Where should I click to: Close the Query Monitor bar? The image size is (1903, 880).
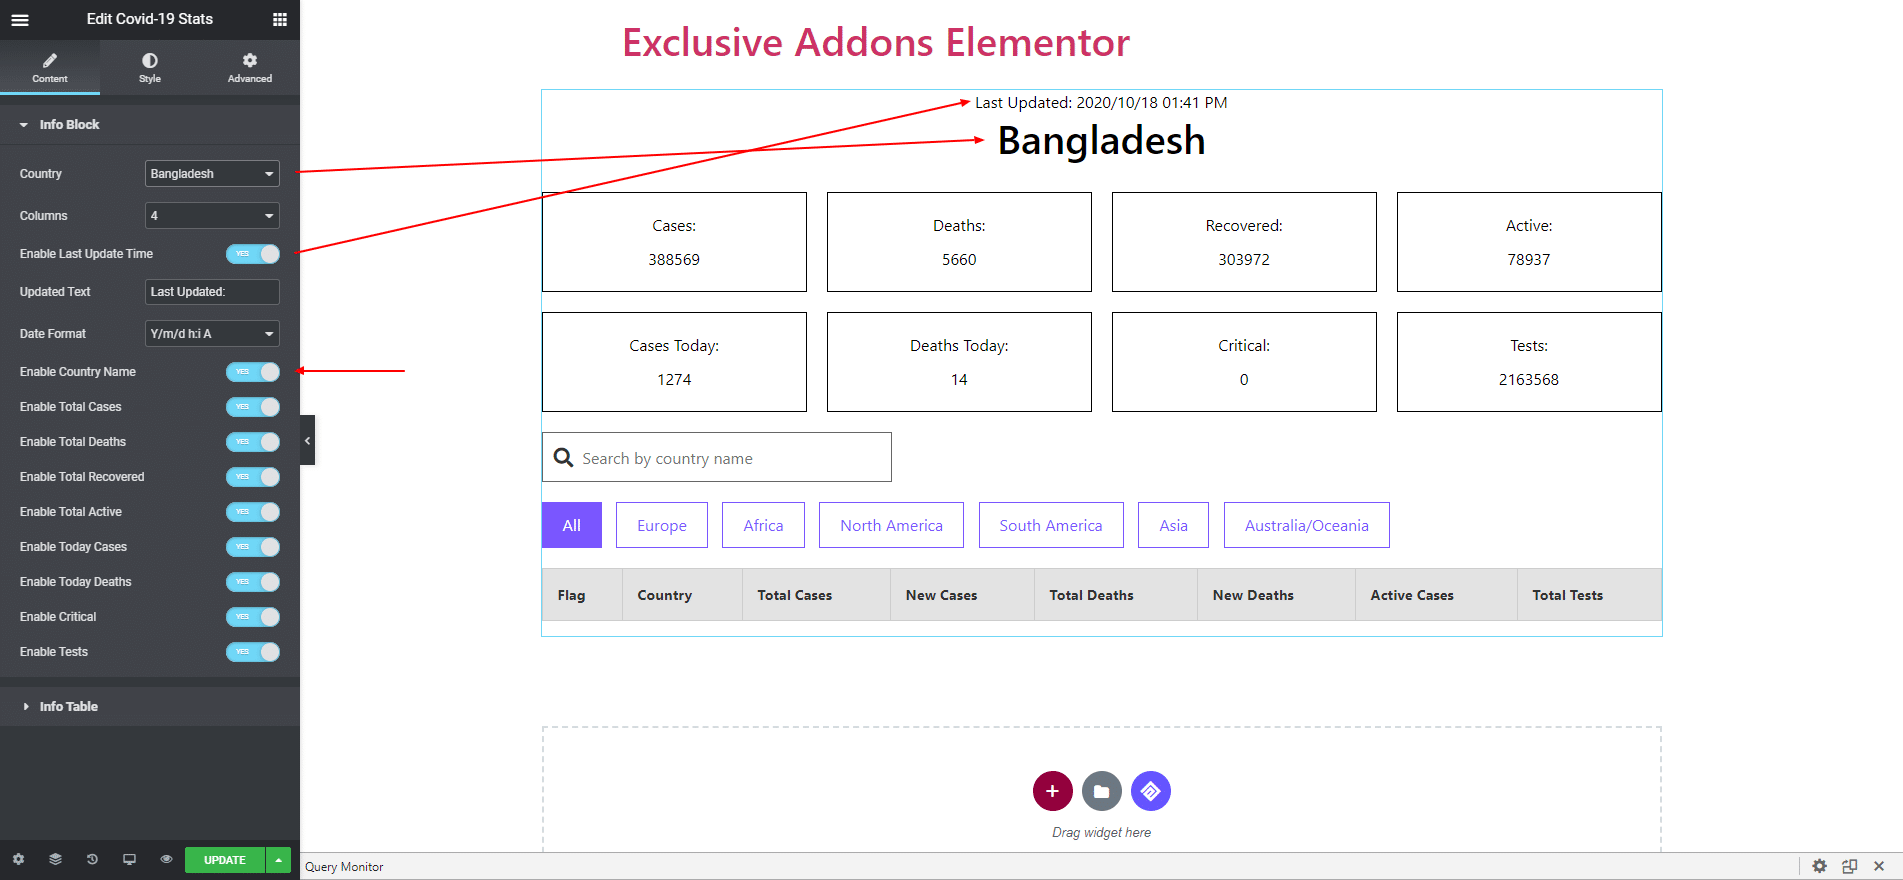tap(1879, 866)
